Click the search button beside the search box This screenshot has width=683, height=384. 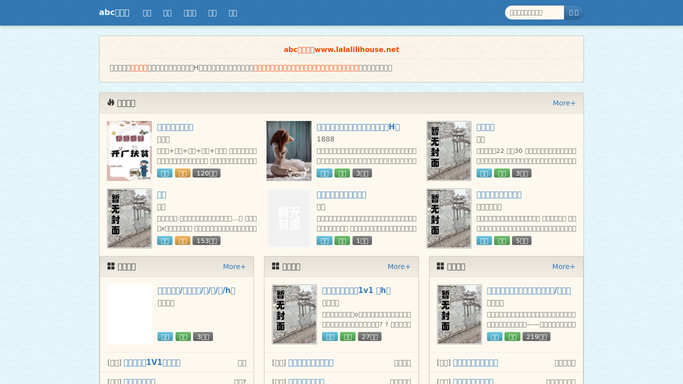click(574, 13)
